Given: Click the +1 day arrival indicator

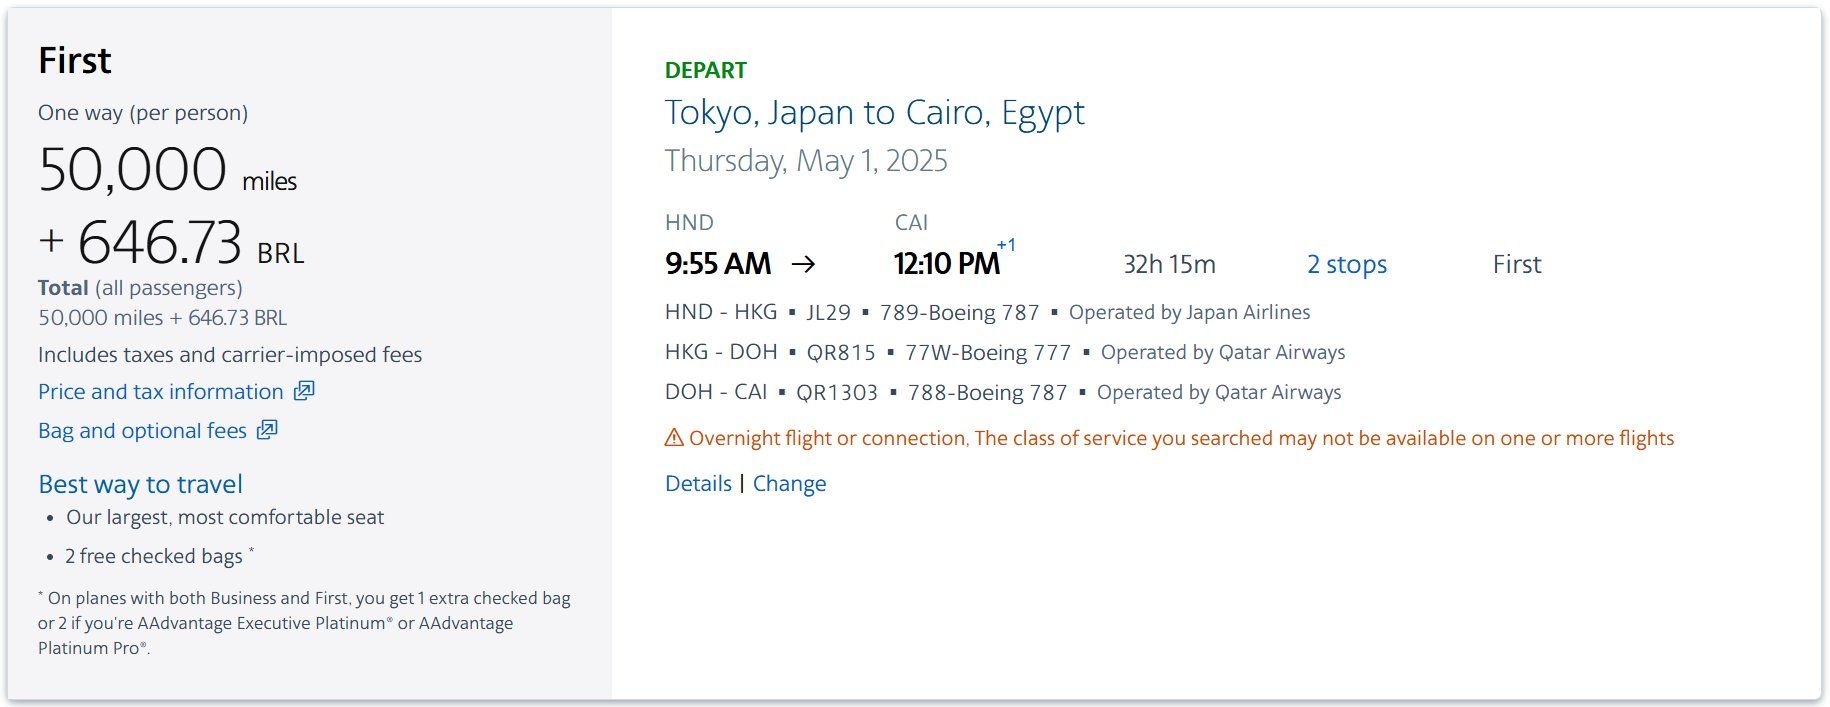Looking at the screenshot, I should 1006,245.
